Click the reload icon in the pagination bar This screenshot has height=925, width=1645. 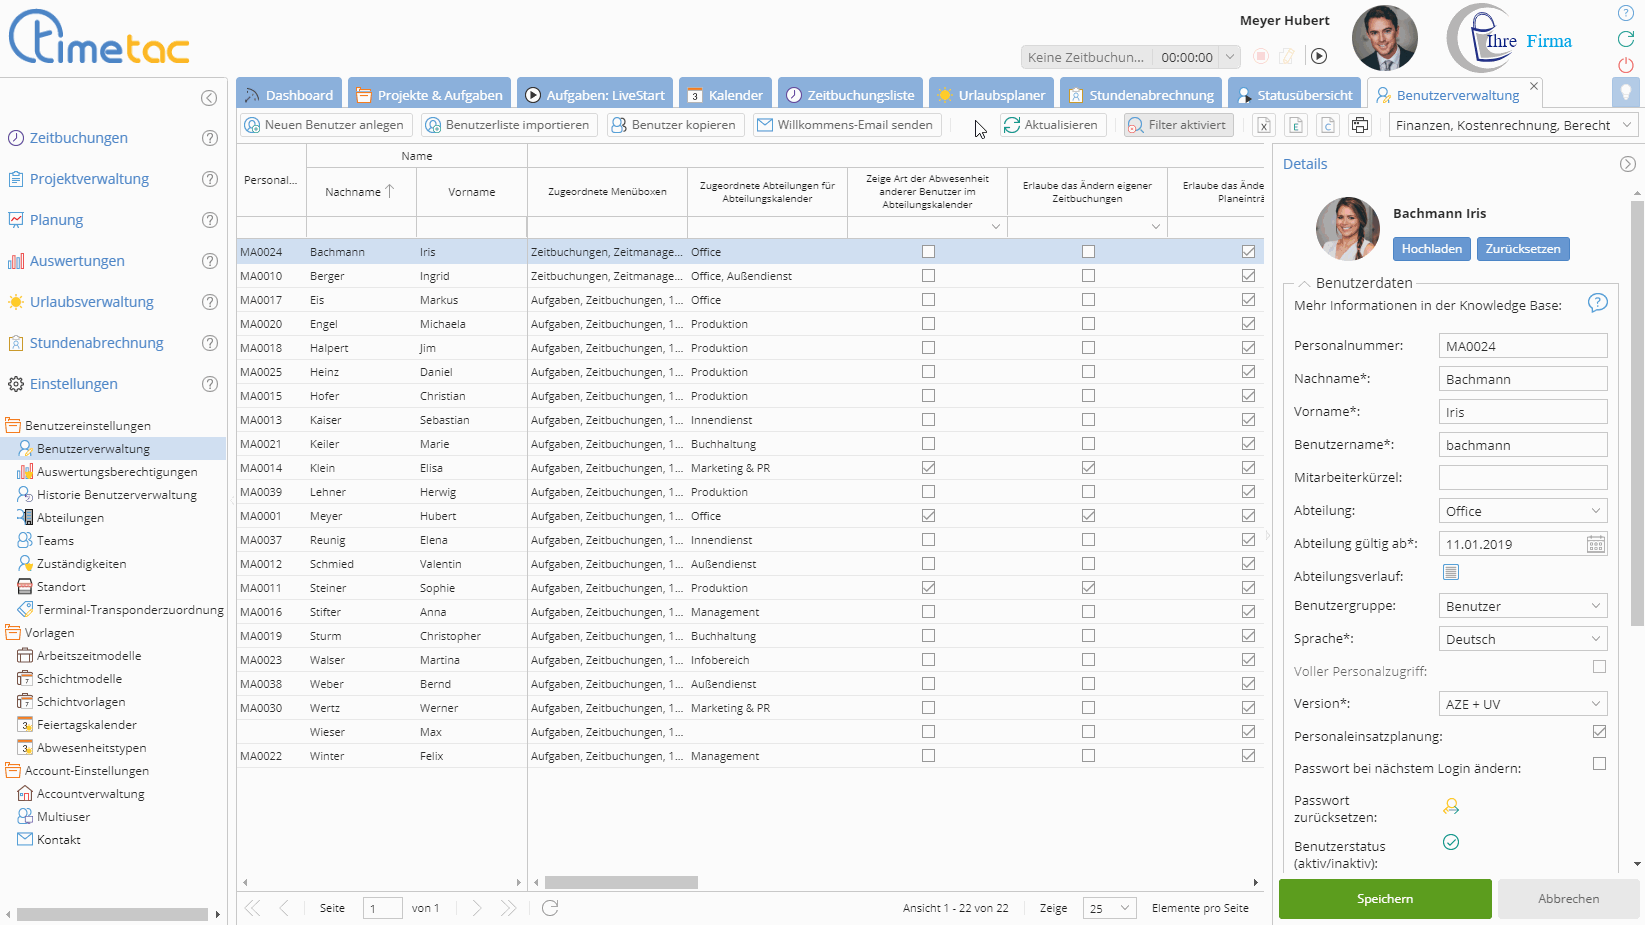coord(550,908)
